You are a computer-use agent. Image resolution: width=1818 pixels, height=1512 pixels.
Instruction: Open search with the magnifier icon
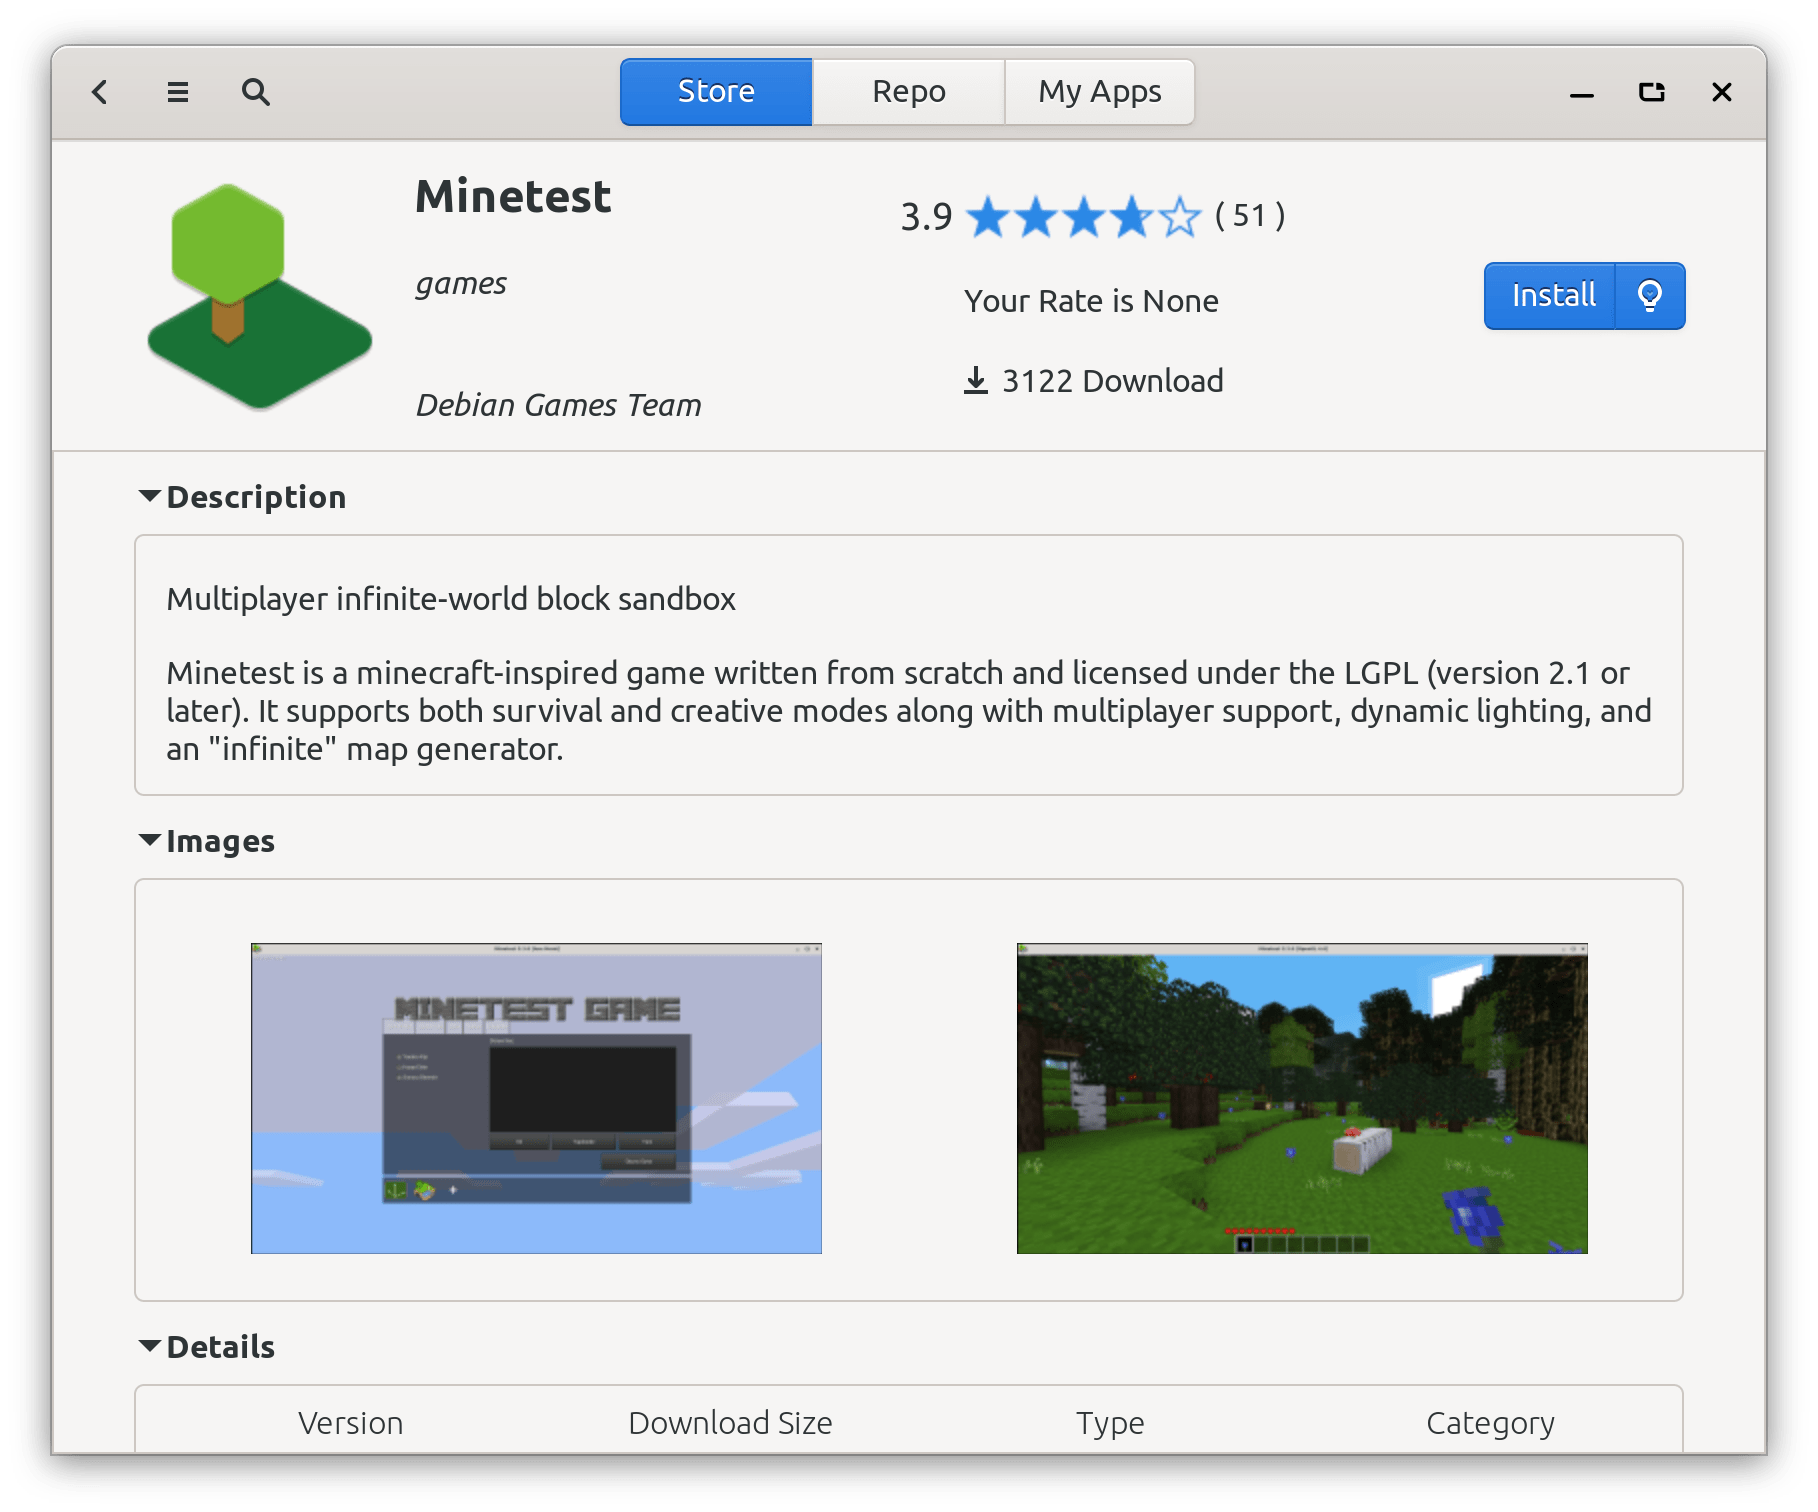click(x=256, y=92)
